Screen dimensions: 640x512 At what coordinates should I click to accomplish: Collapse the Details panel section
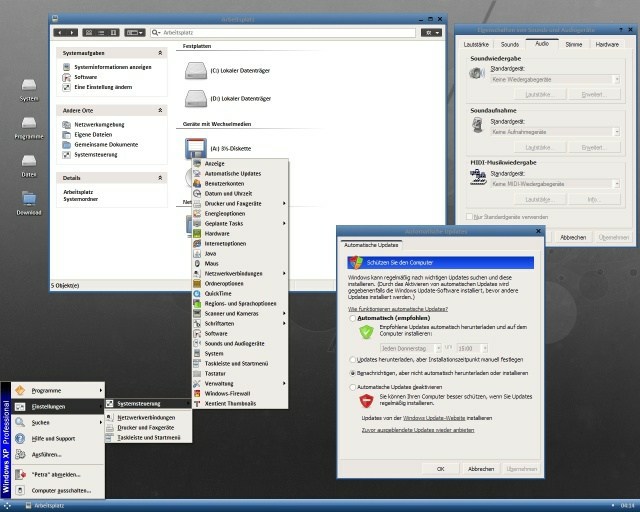[x=160, y=178]
